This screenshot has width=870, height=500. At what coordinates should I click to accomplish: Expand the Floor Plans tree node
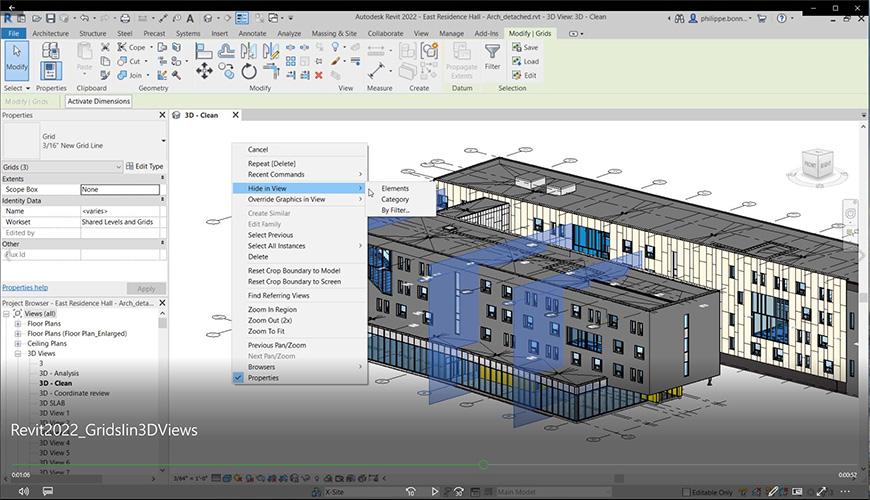[18, 324]
